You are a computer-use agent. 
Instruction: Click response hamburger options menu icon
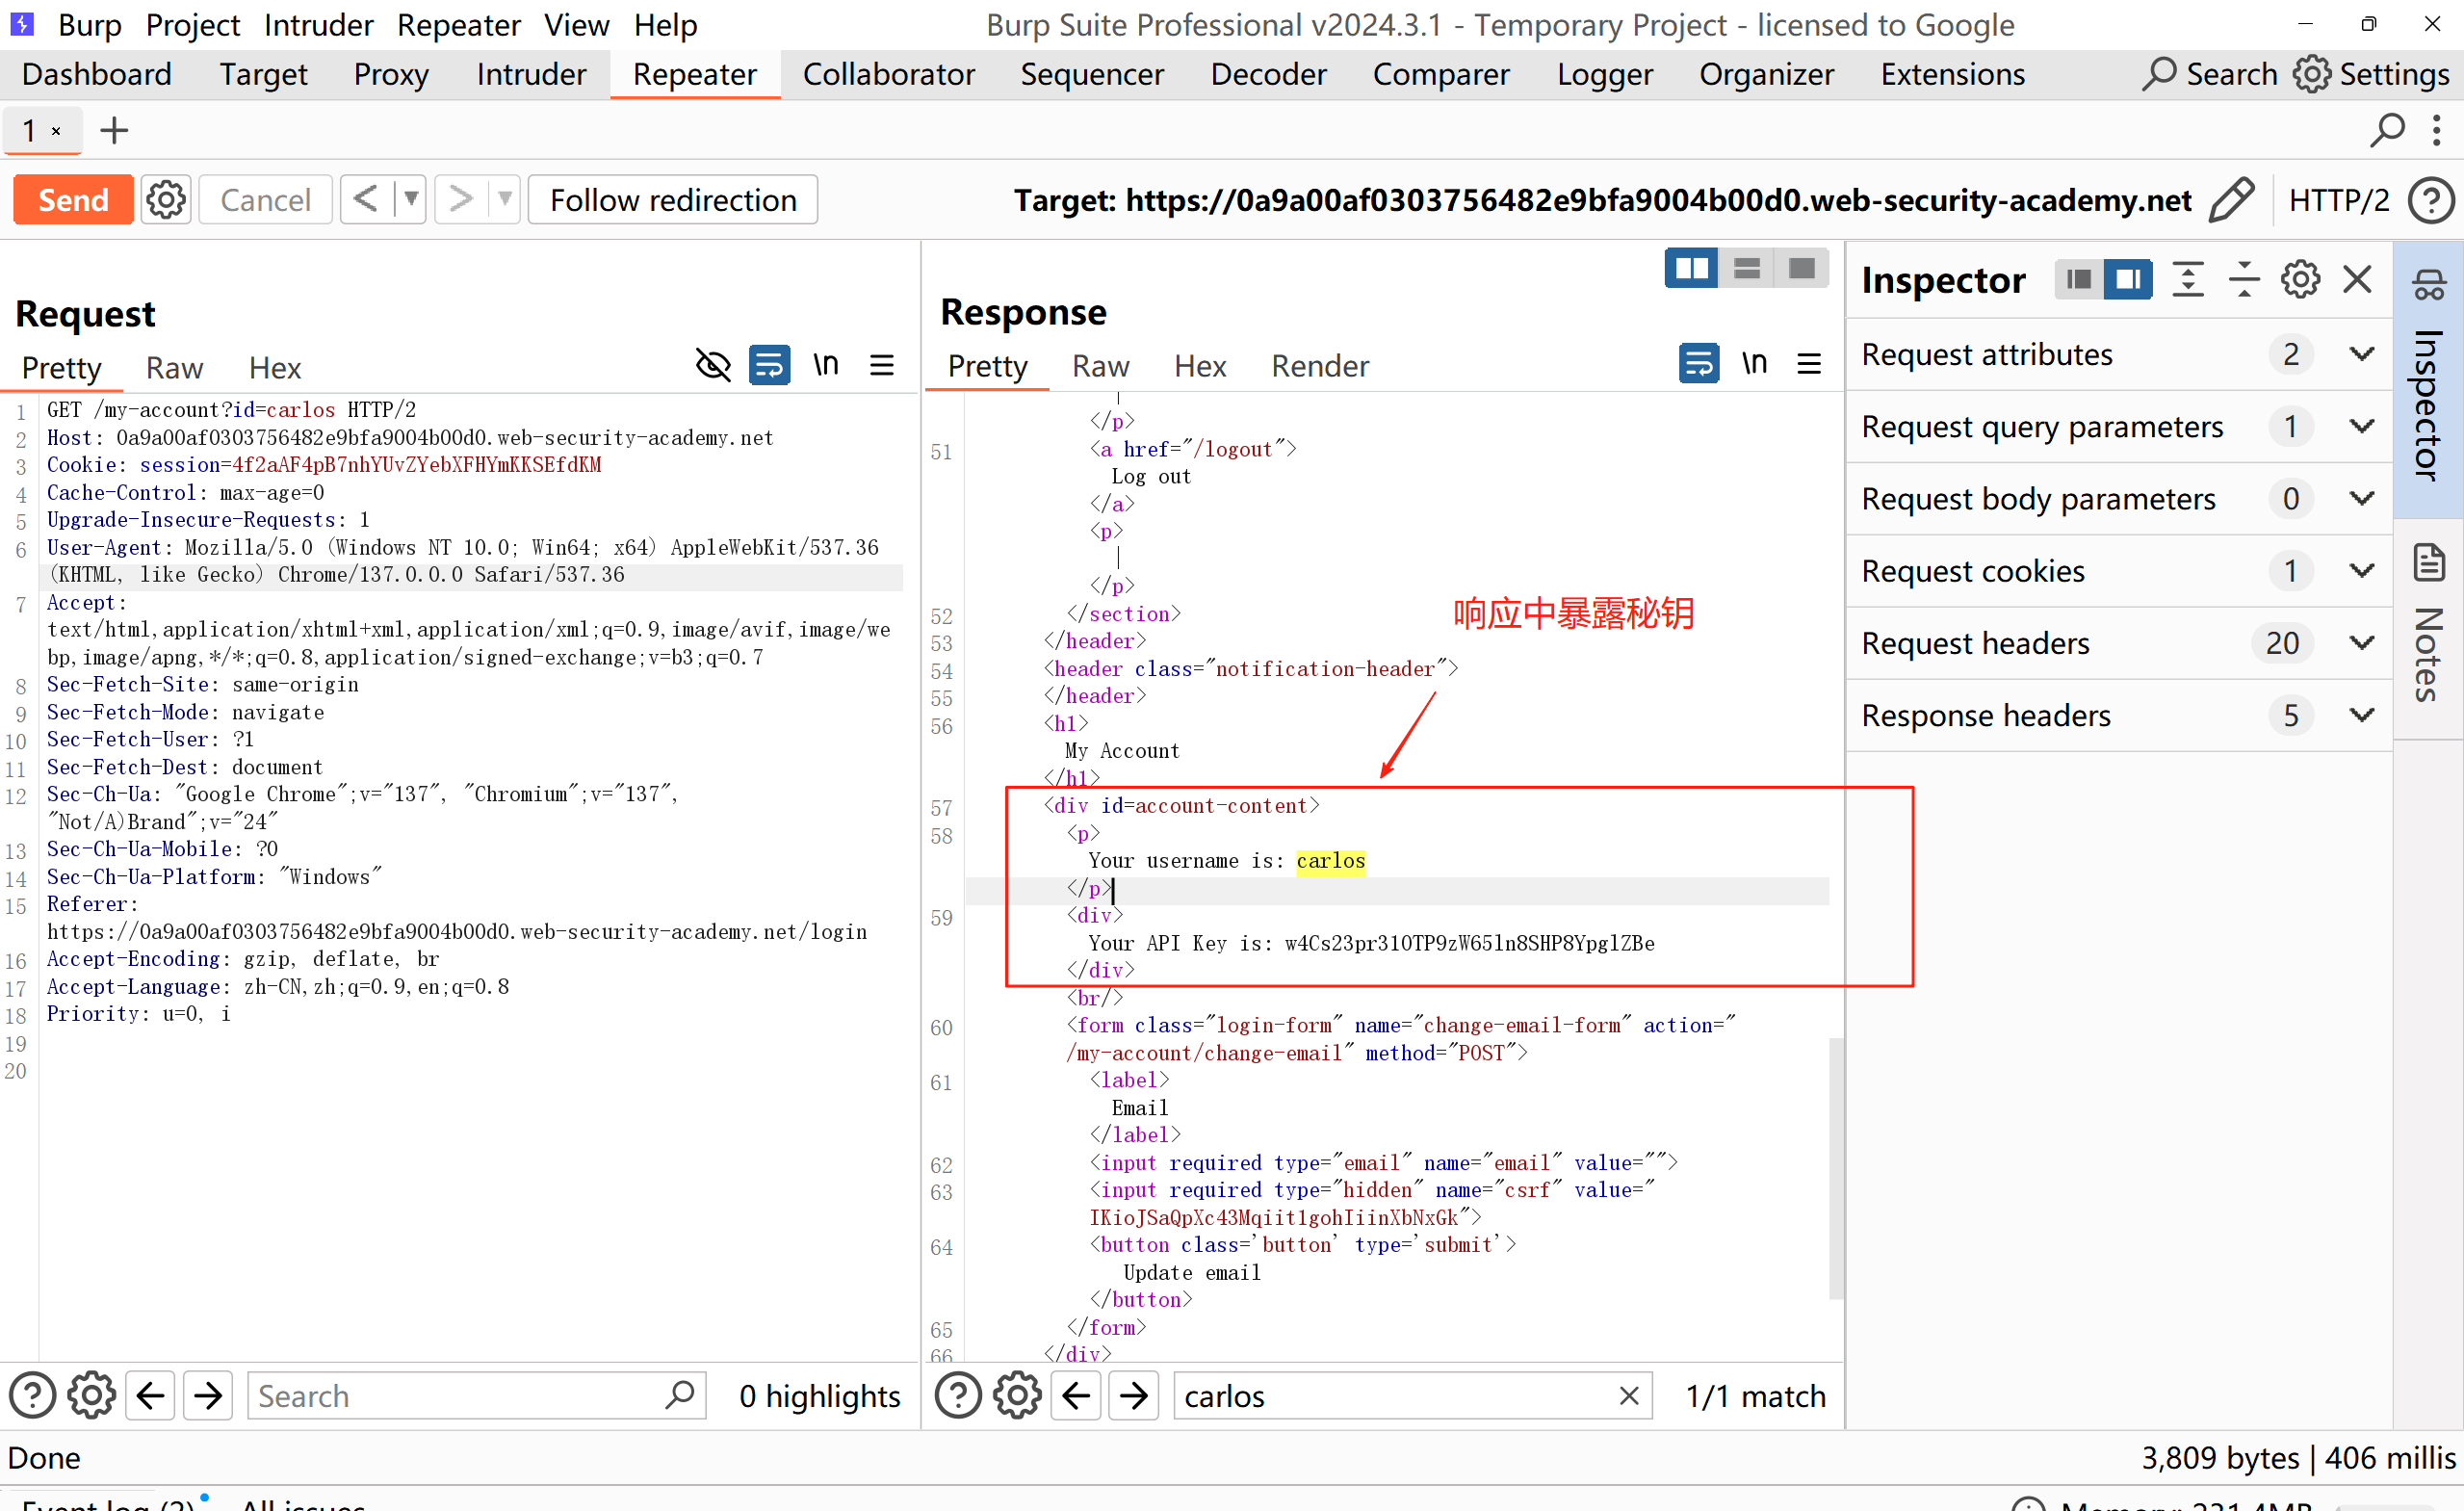tap(1809, 364)
